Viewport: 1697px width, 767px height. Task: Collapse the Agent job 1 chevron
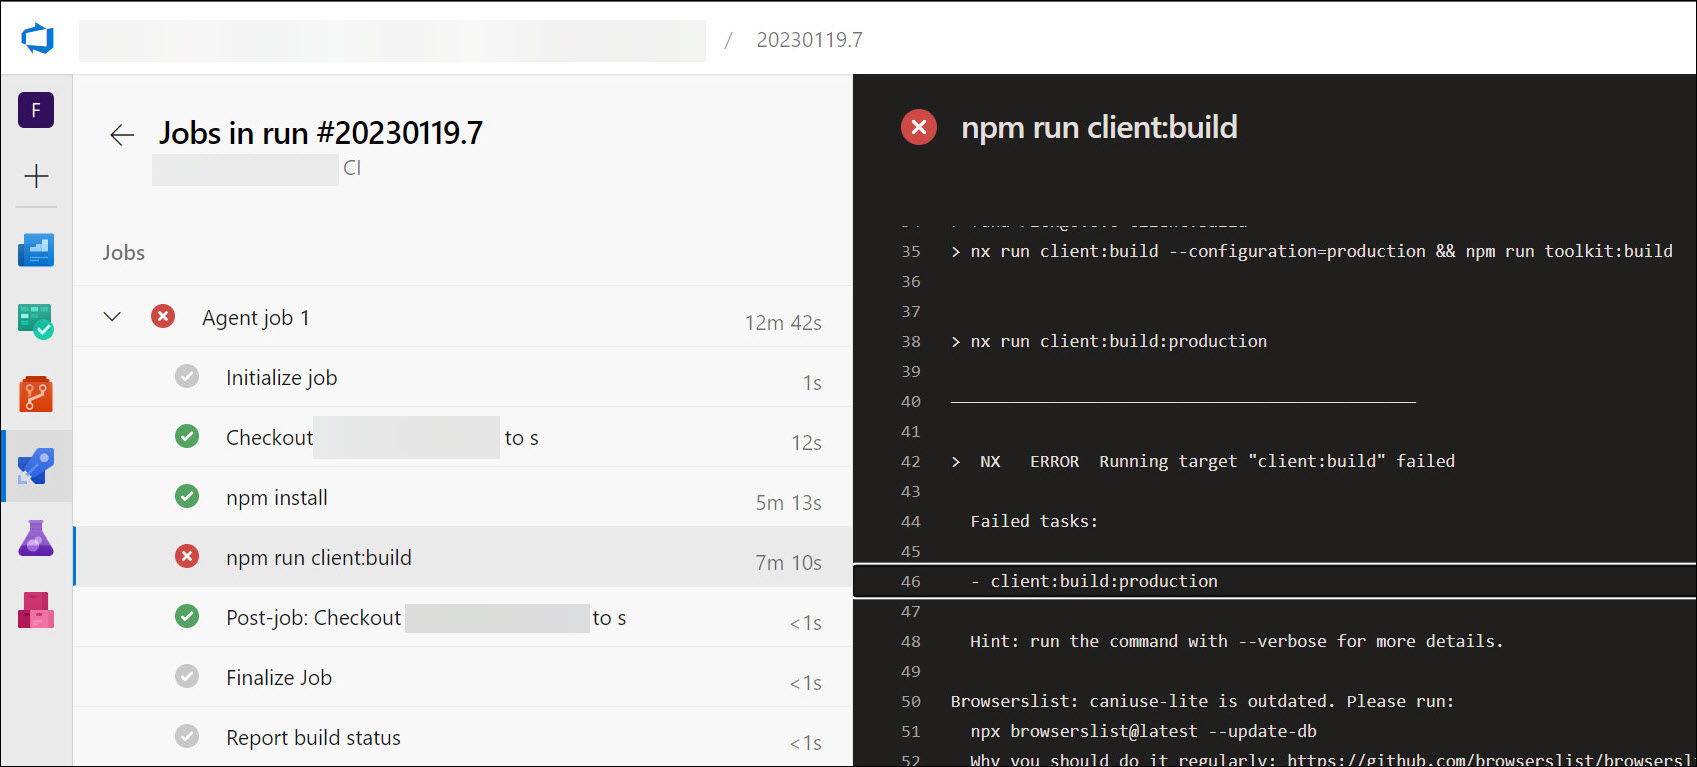click(x=112, y=317)
